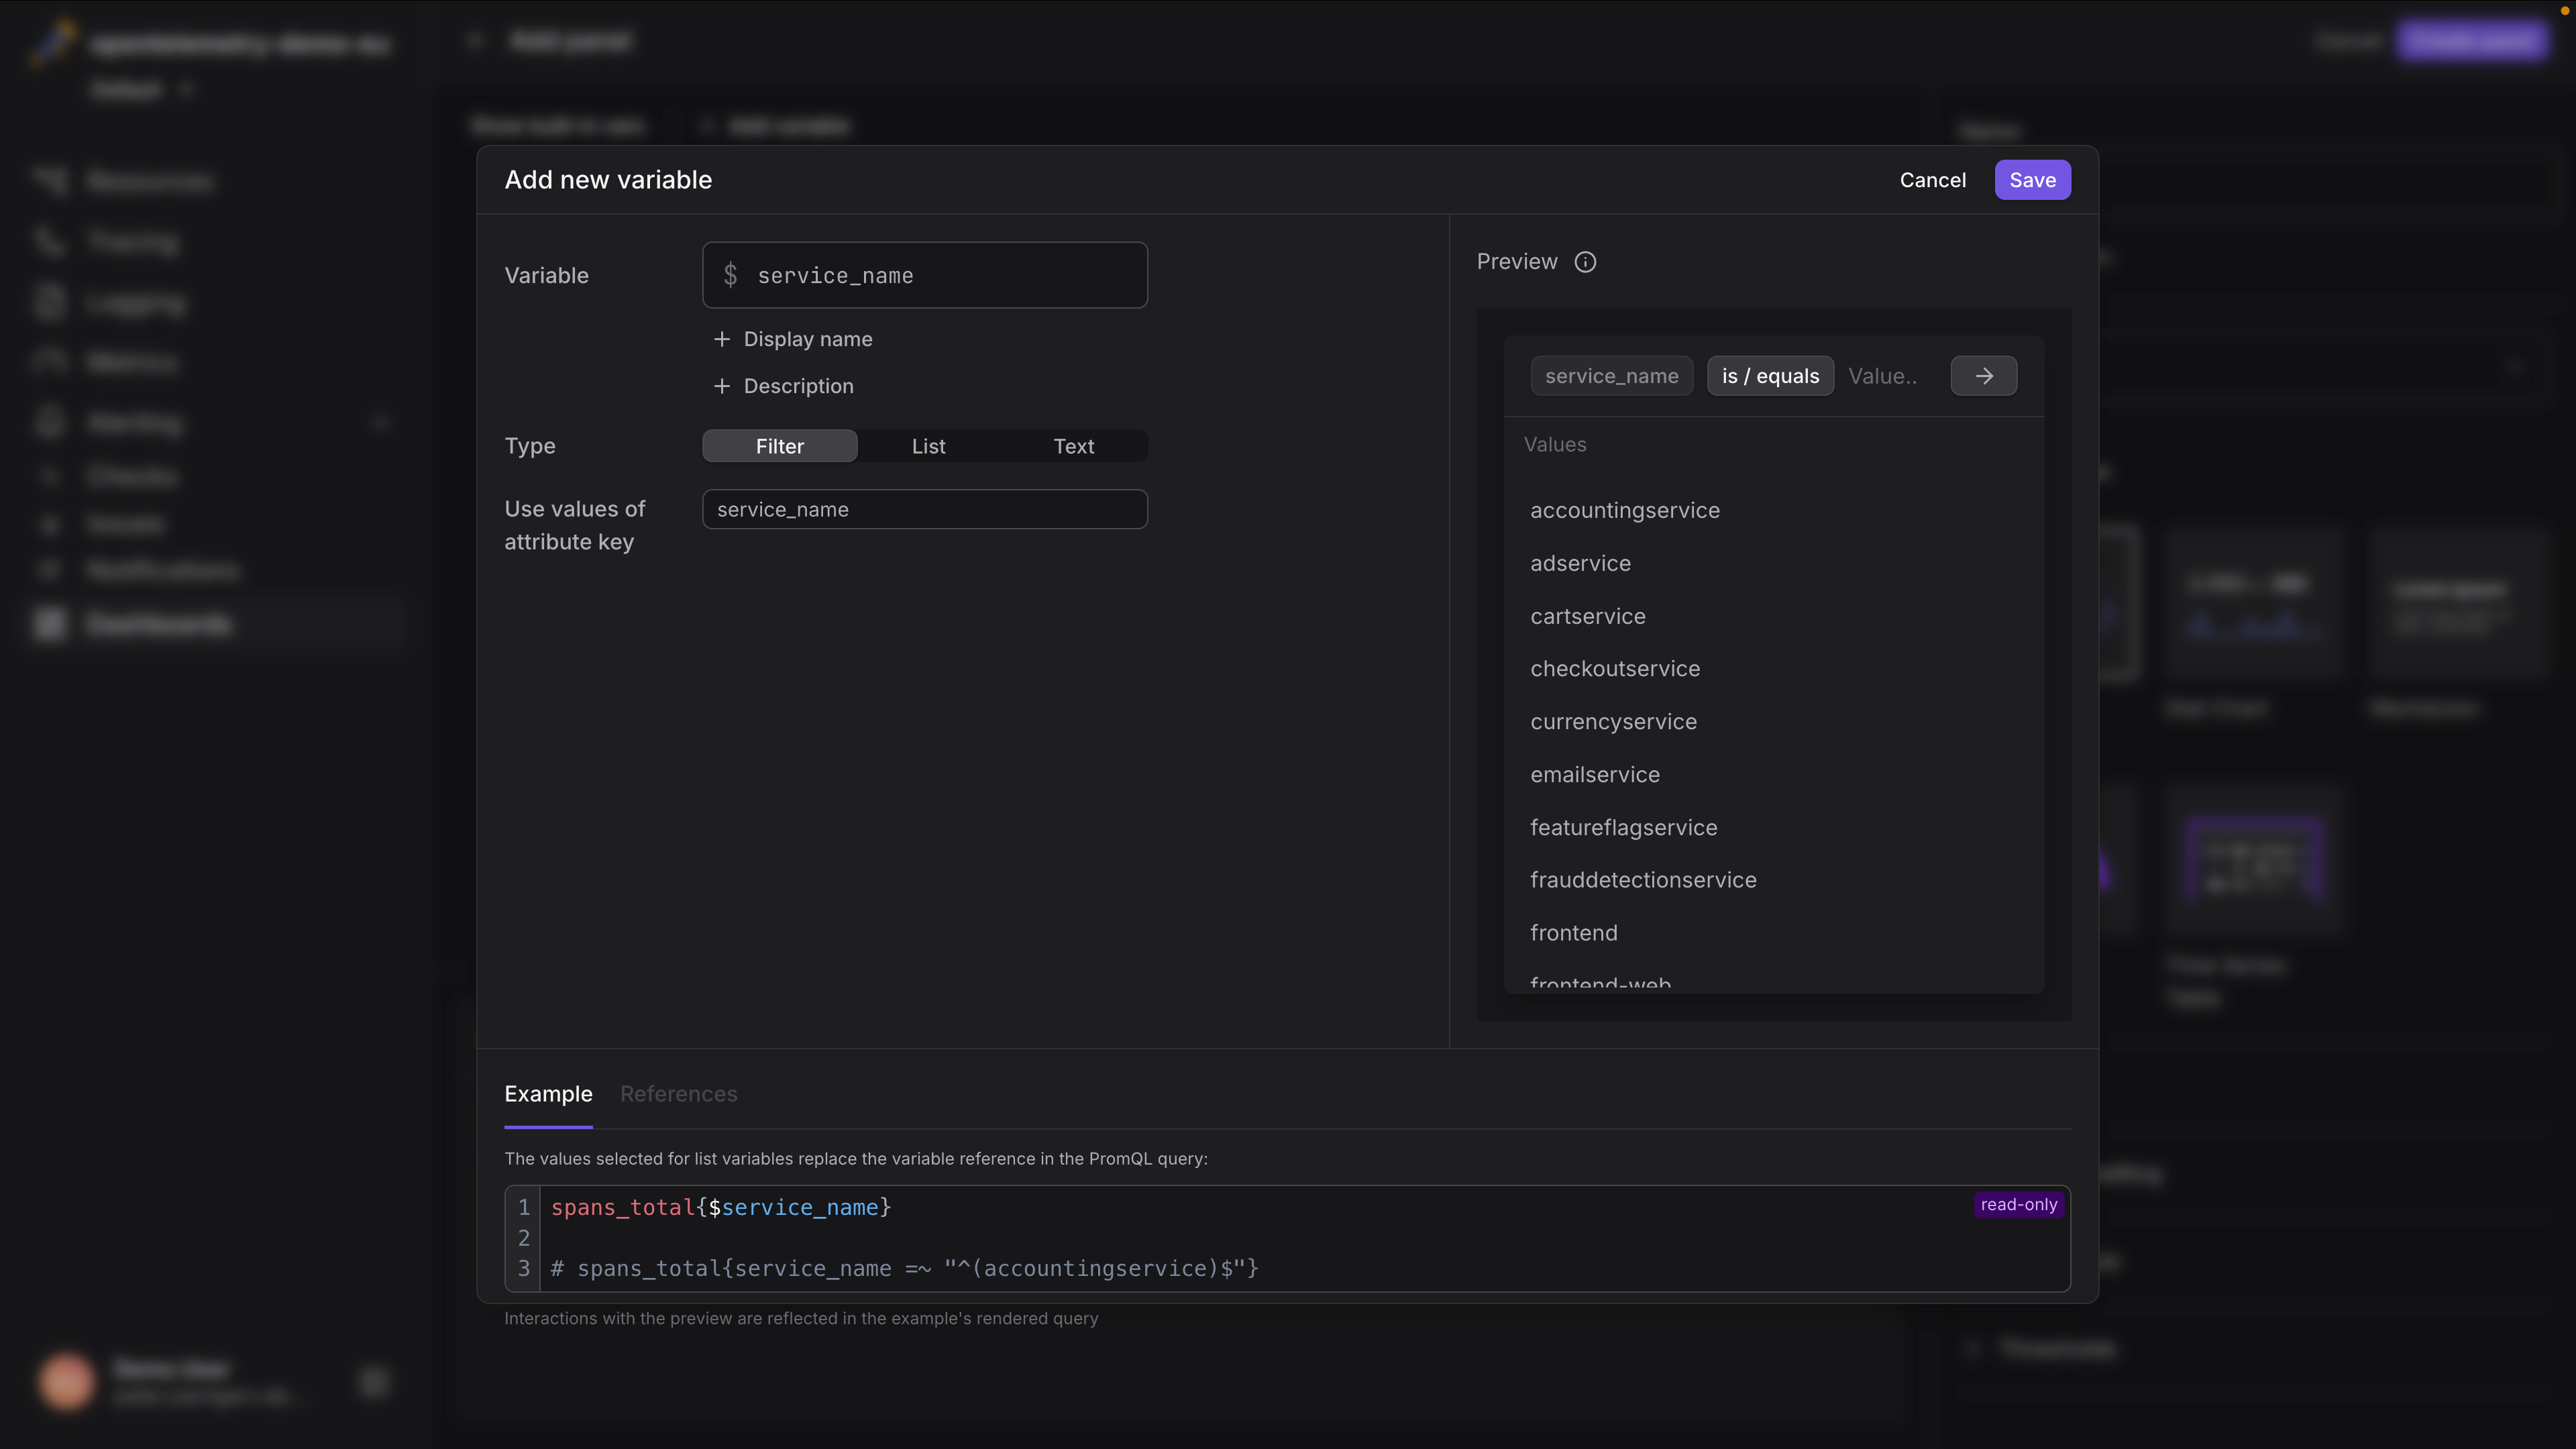The height and width of the screenshot is (1449, 2576).
Task: Choose accountingservice from values list
Action: click(x=1625, y=510)
